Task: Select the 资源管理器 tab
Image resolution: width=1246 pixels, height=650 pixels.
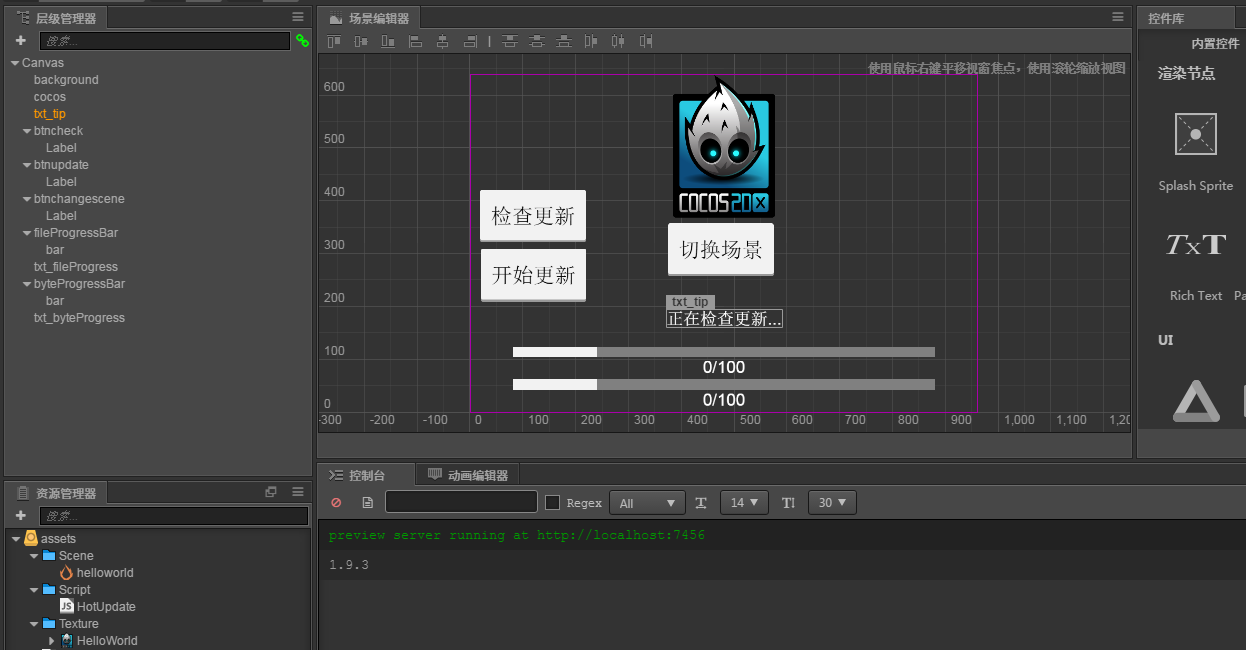Action: pos(57,493)
